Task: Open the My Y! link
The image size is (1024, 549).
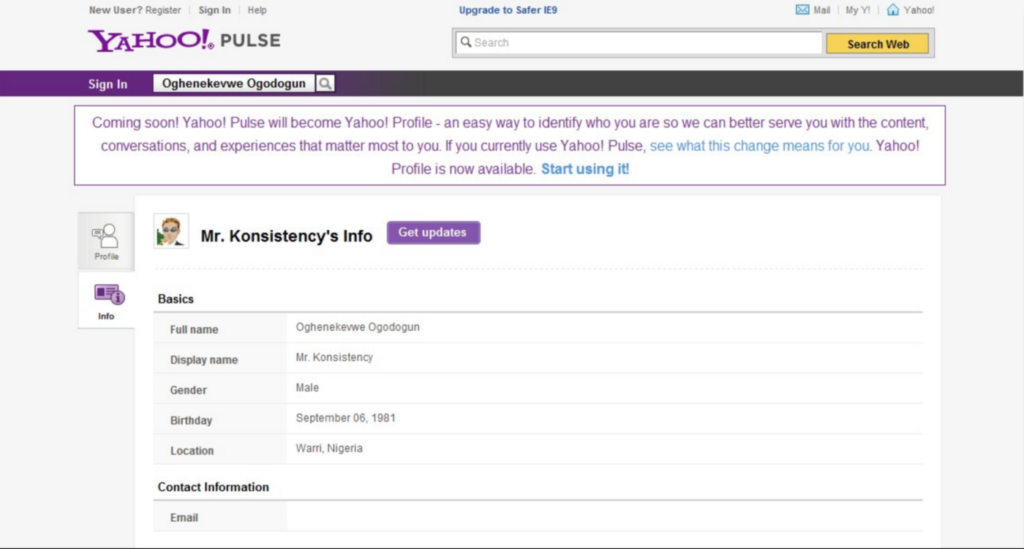Action: (857, 10)
